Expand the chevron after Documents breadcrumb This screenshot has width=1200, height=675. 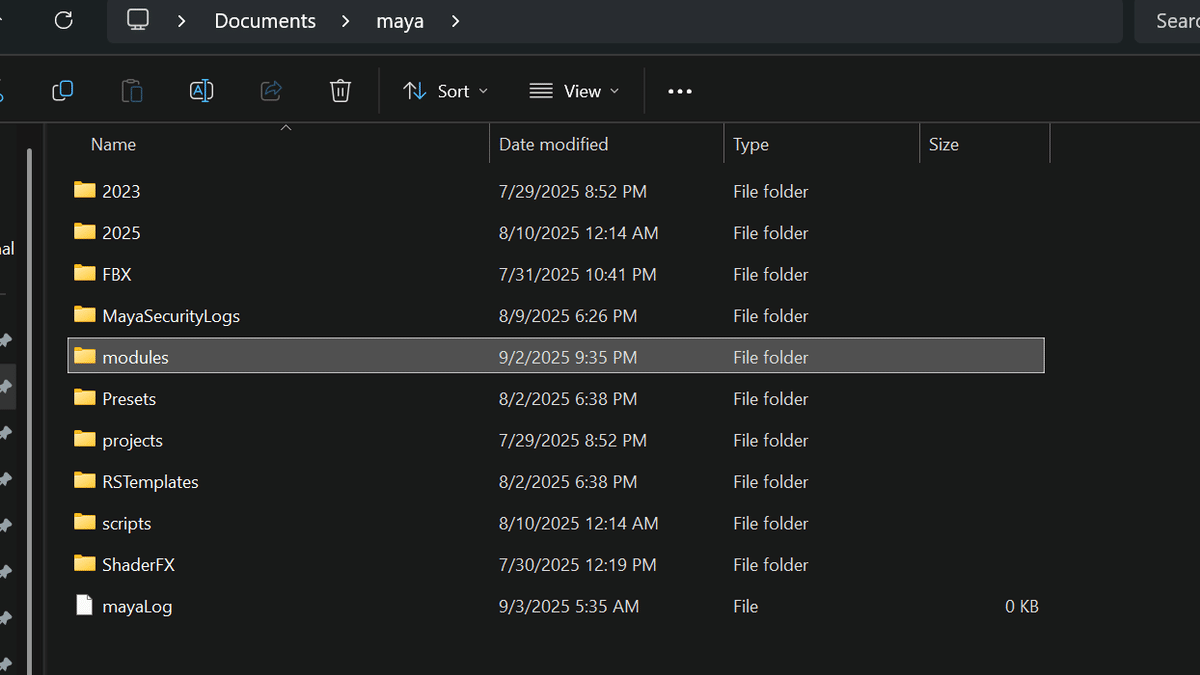[346, 21]
